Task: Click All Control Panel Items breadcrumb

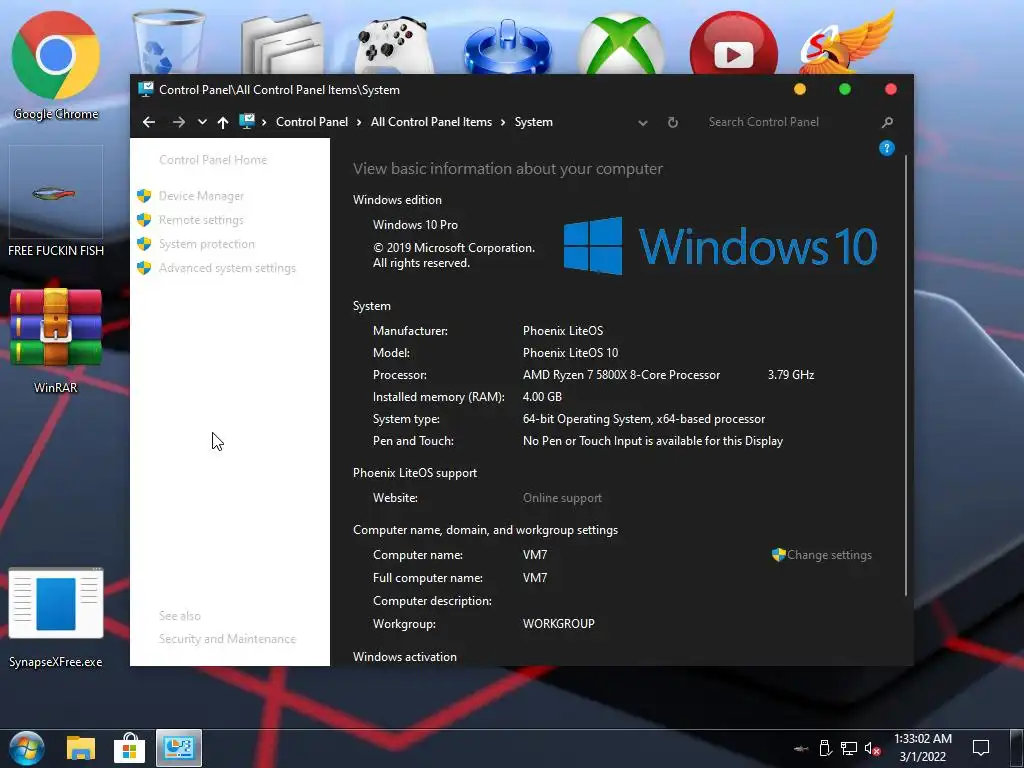Action: [431, 122]
